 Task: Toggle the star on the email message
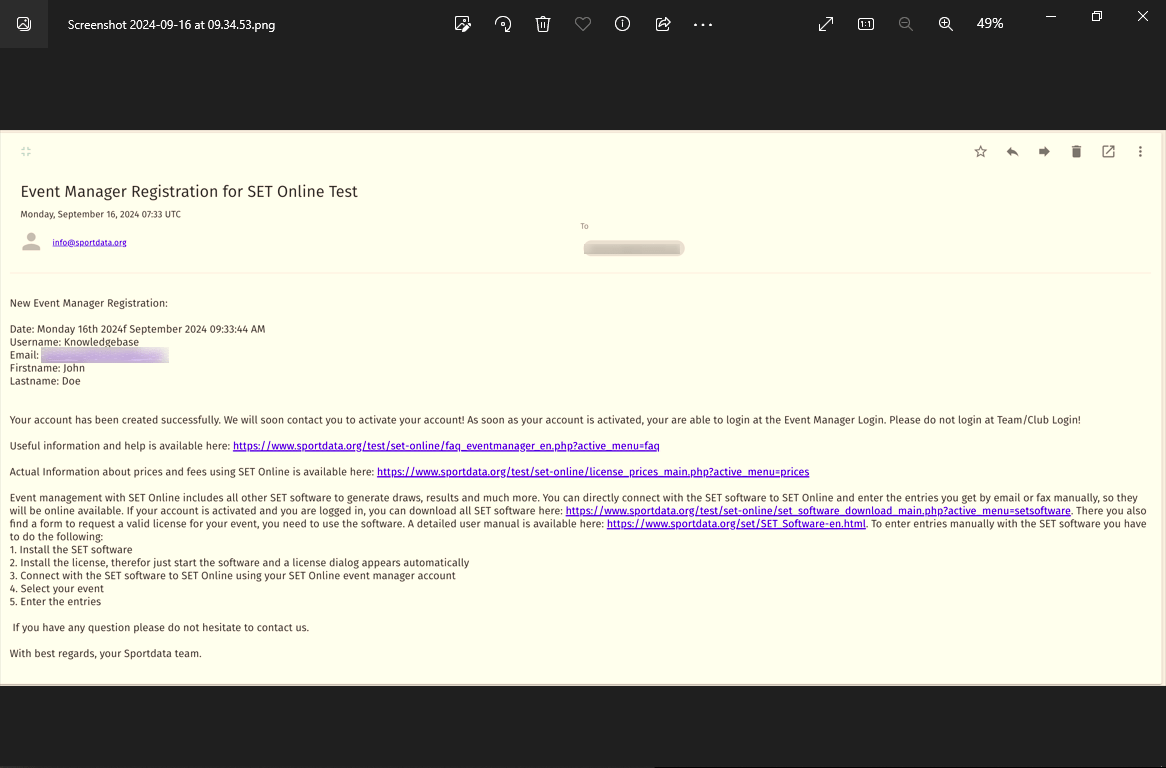pyautogui.click(x=980, y=152)
